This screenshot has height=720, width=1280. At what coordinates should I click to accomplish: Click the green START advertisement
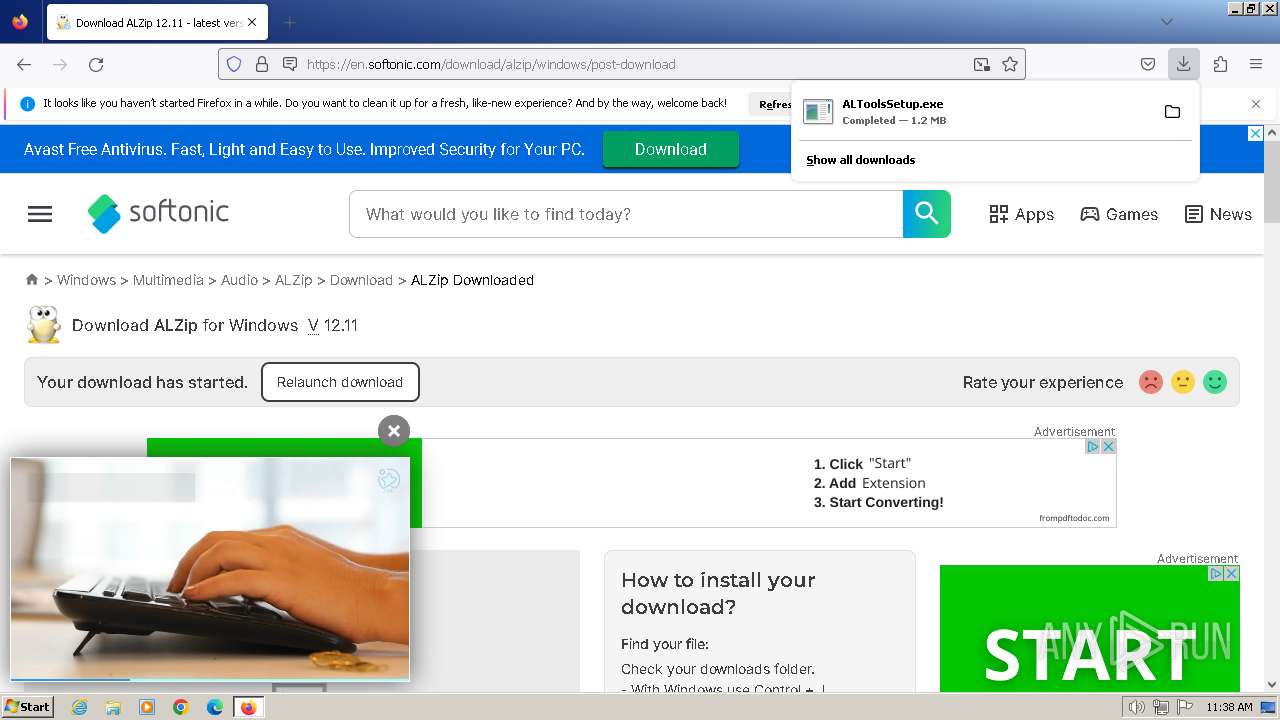coord(1090,628)
